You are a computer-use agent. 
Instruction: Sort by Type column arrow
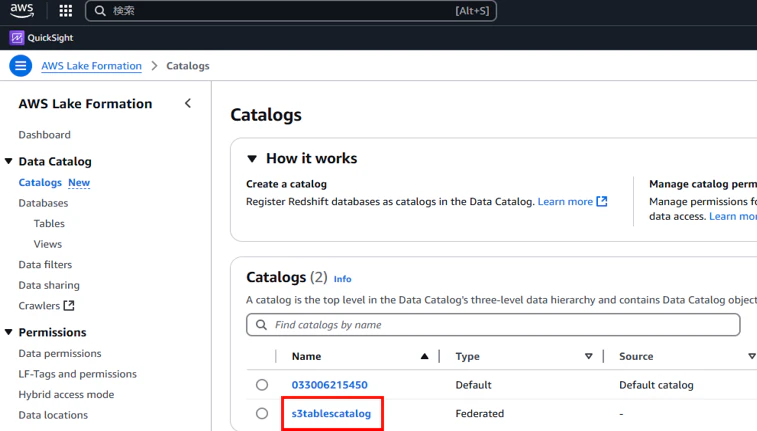589,356
